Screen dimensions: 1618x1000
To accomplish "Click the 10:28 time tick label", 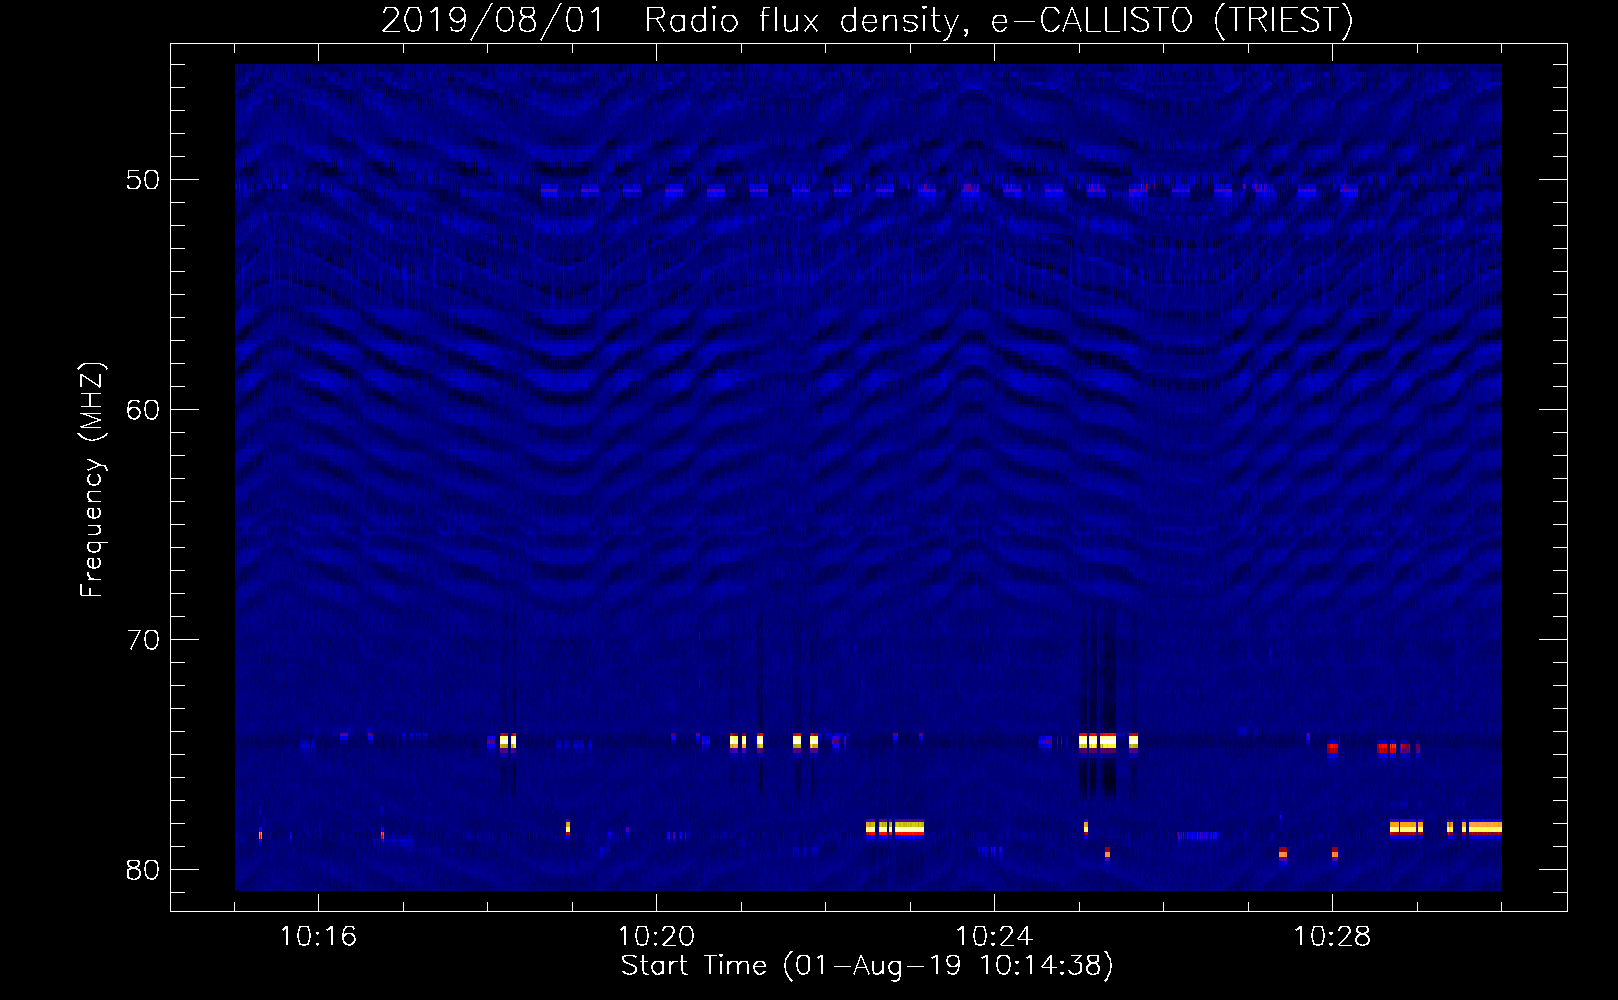I will click(x=1332, y=937).
